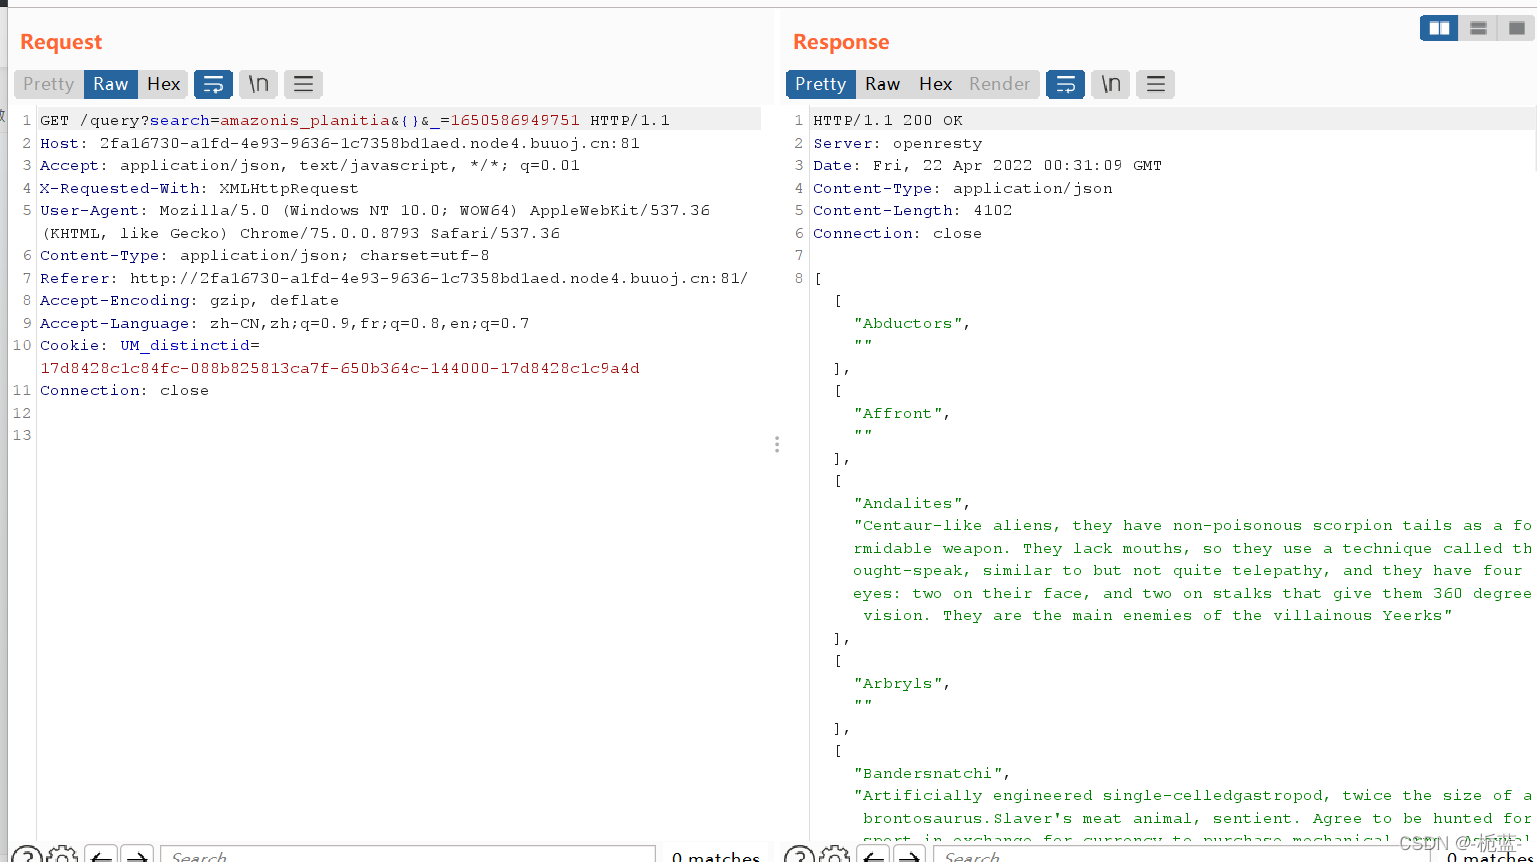Toggle word wrap in Request panel
Viewport: 1537px width, 862px height.
[x=213, y=84]
